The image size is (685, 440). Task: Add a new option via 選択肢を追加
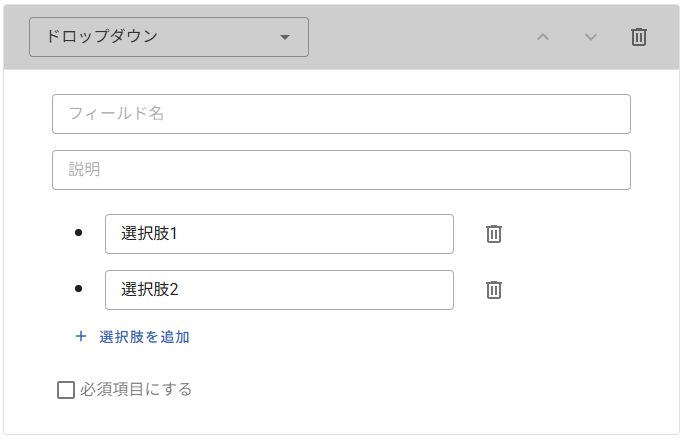pyautogui.click(x=144, y=337)
